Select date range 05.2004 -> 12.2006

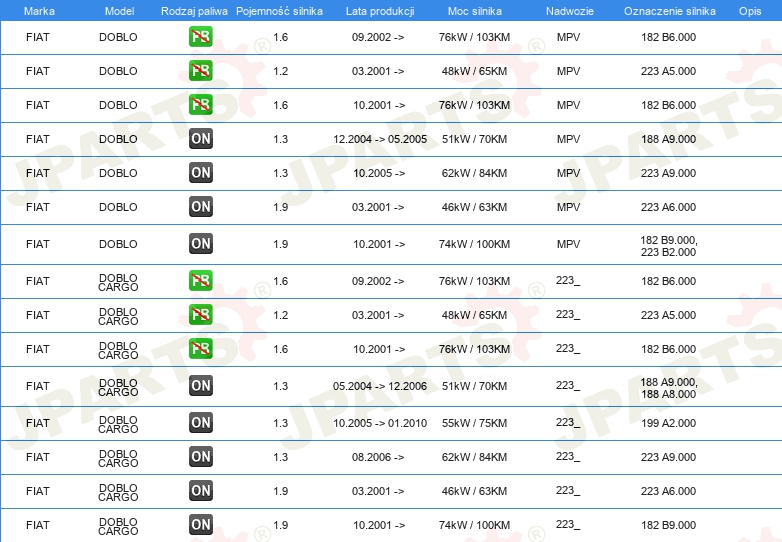tap(380, 386)
